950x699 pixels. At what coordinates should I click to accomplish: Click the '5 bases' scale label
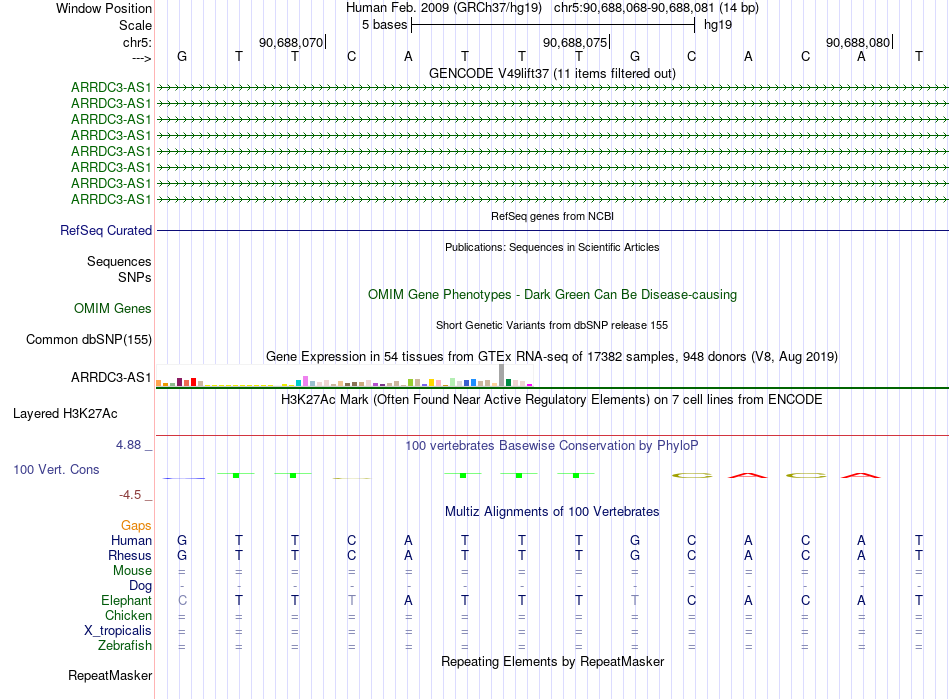tap(384, 25)
